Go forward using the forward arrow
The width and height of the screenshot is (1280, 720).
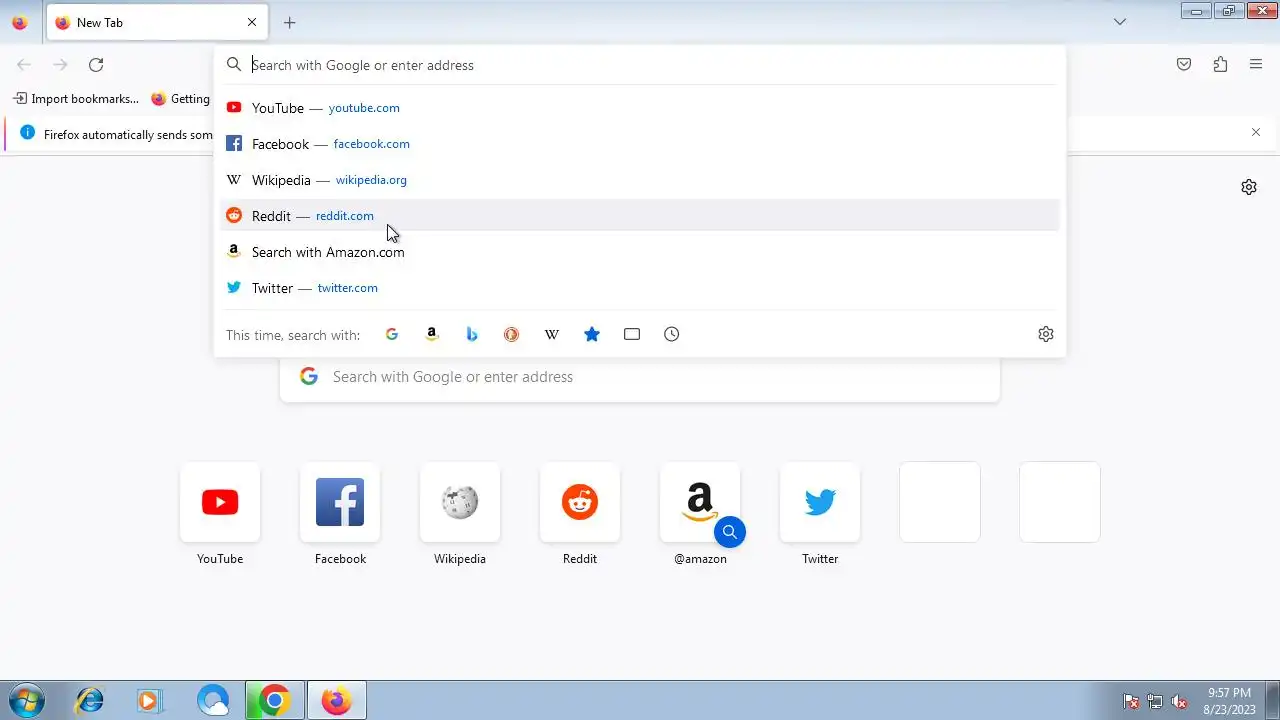coord(60,65)
